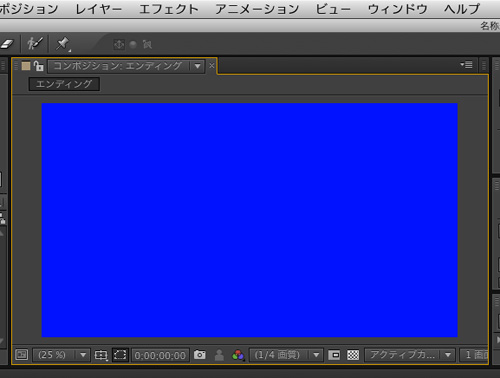Toggle Region of Interest button
The height and width of the screenshot is (378, 500).
(x=334, y=355)
